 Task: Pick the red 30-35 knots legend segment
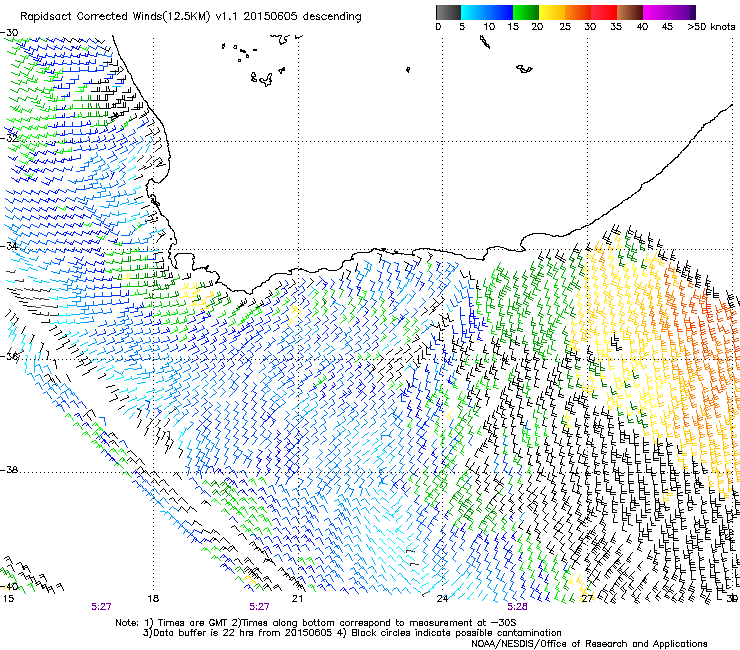click(x=604, y=12)
